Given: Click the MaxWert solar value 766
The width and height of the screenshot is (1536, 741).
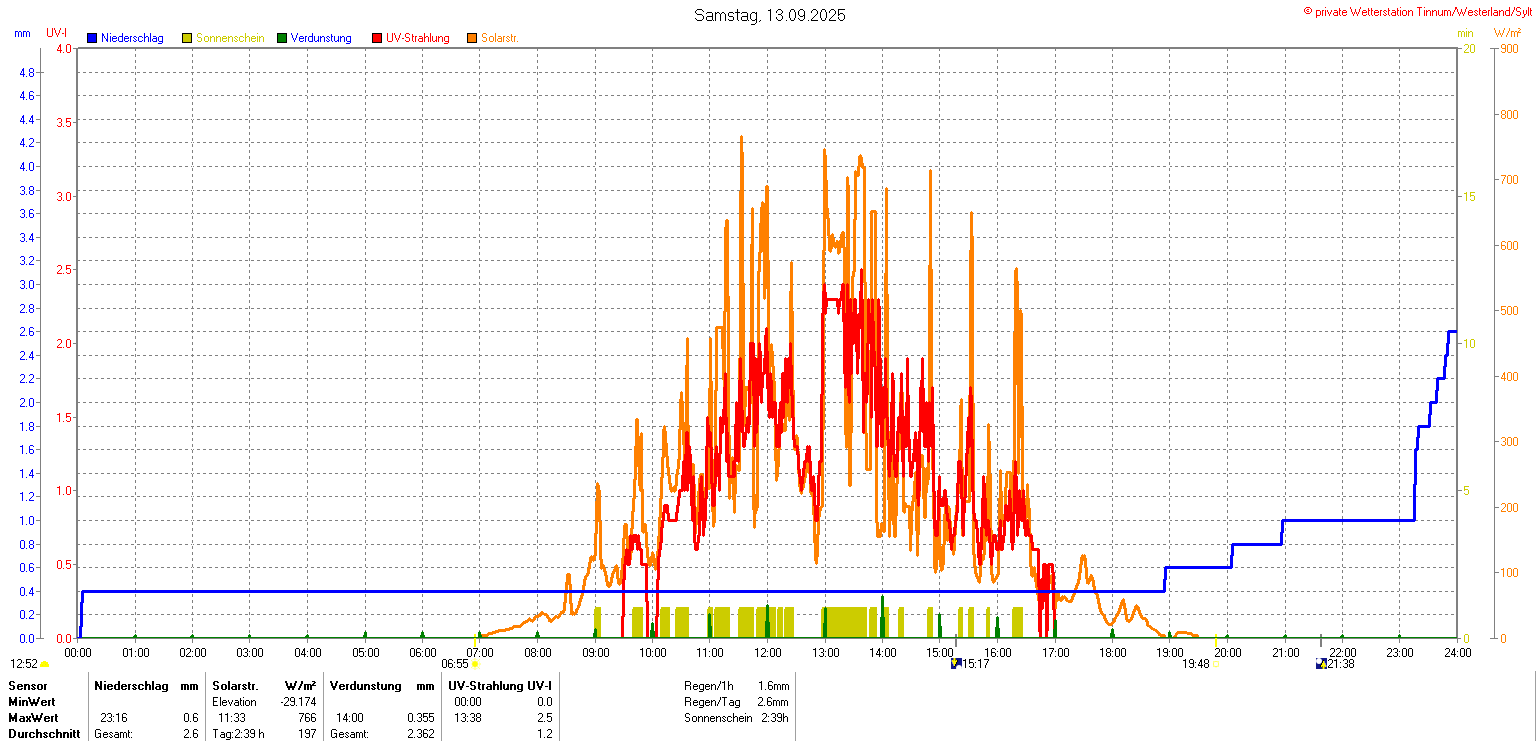Looking at the screenshot, I should (306, 718).
